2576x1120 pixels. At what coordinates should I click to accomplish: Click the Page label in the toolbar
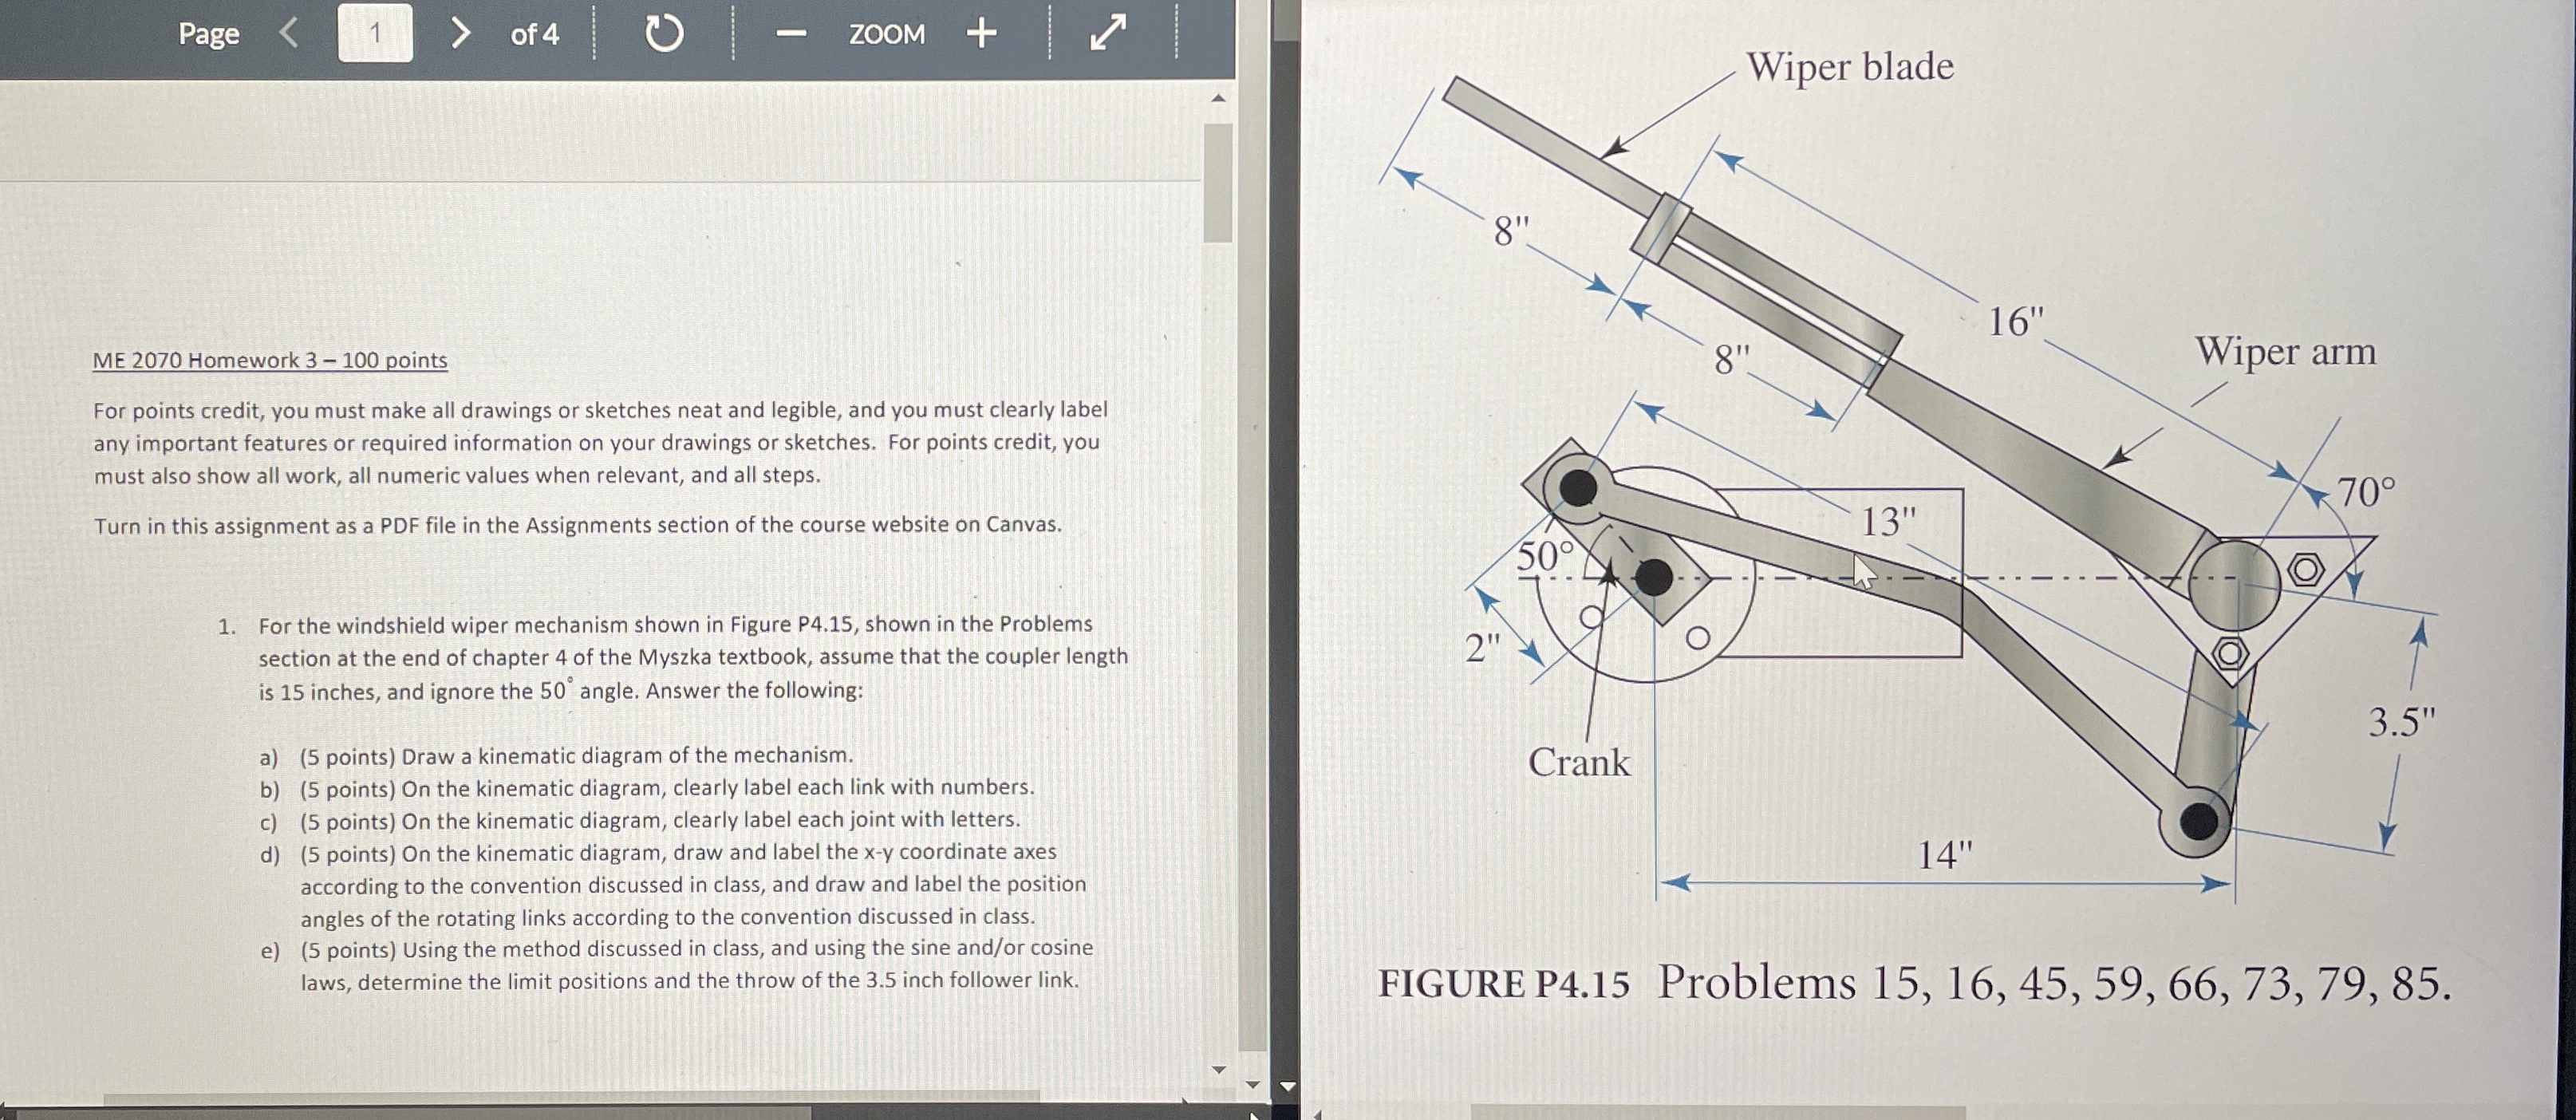pos(210,34)
